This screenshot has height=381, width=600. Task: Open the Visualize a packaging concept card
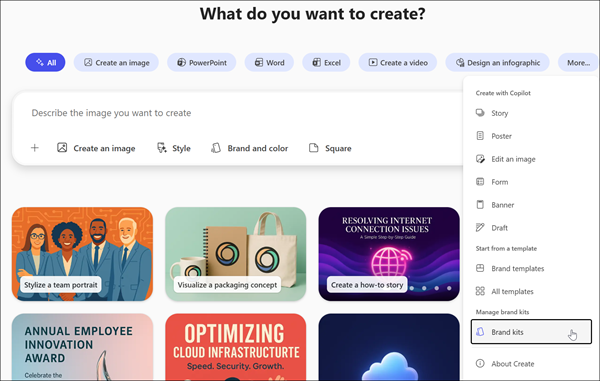click(236, 254)
